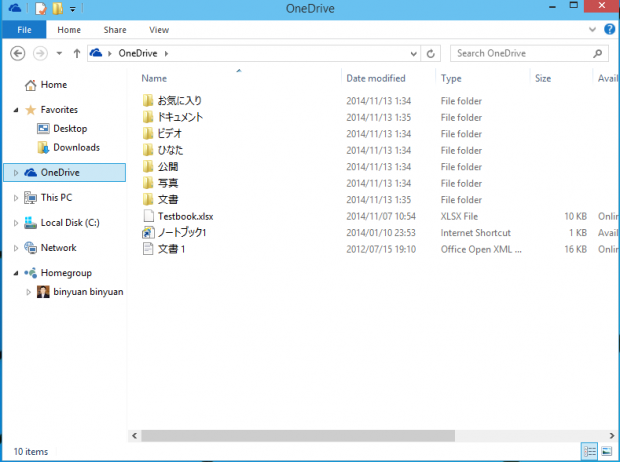Click the Properties quick access icon

click(x=41, y=8)
